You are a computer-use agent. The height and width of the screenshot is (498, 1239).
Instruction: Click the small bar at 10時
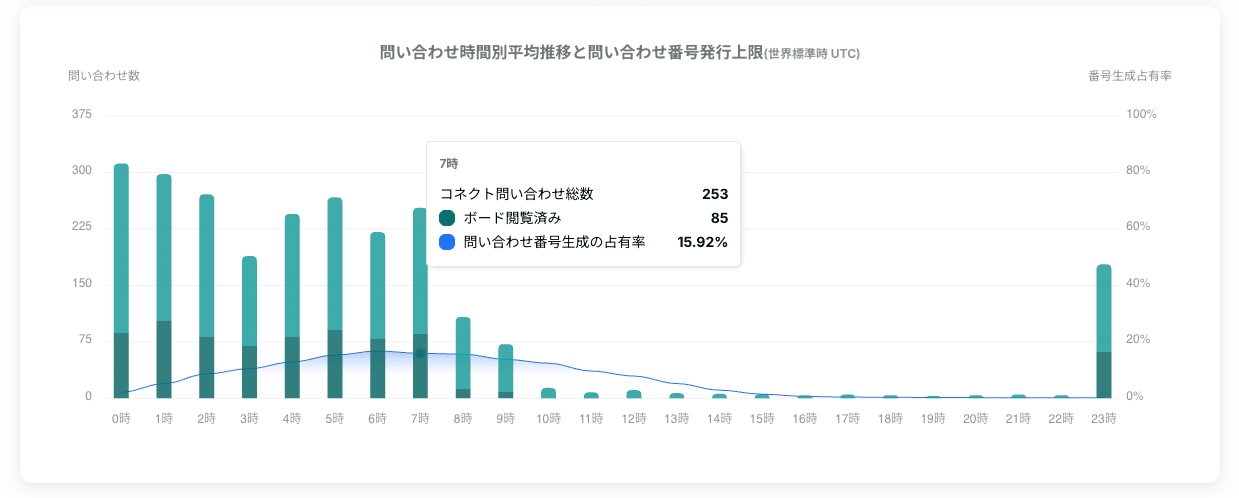[x=548, y=393]
